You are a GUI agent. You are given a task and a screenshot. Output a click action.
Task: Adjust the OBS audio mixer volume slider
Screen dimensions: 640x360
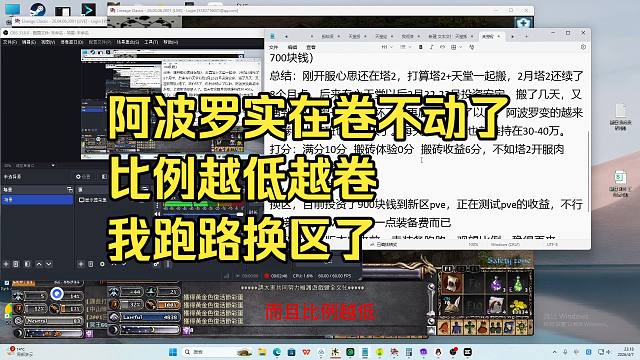click(203, 213)
